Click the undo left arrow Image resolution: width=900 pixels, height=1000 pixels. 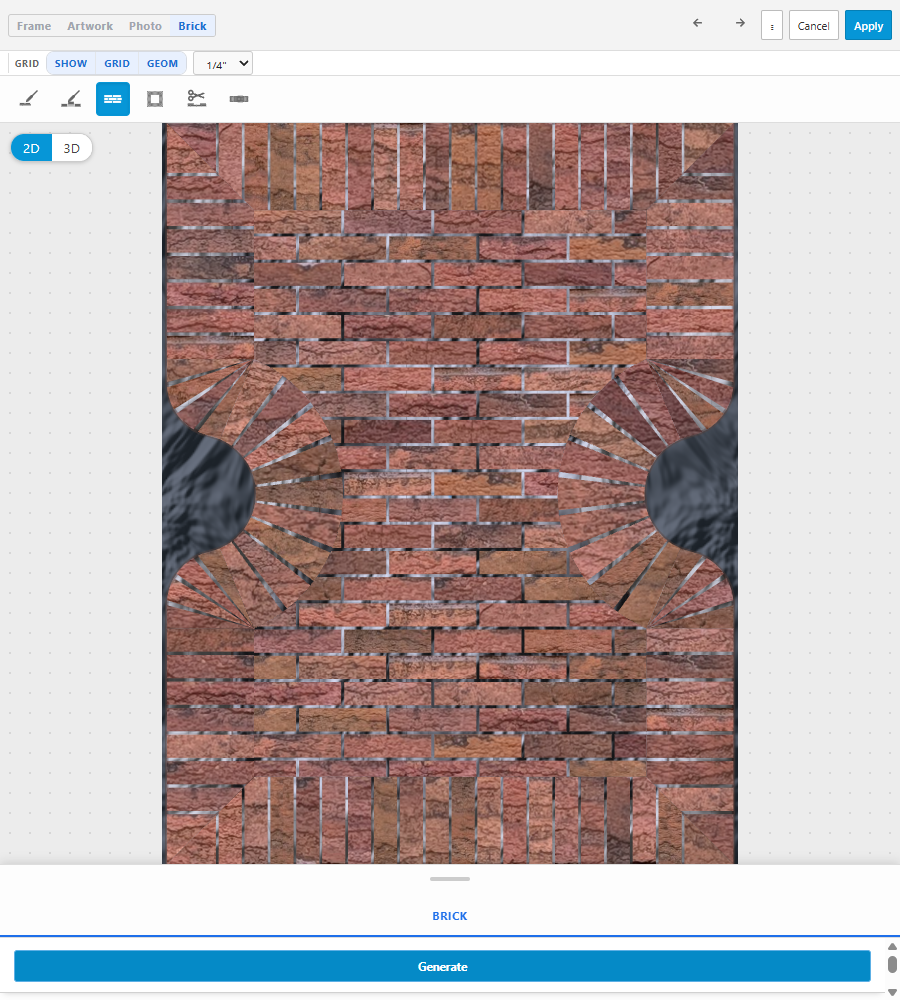click(698, 24)
